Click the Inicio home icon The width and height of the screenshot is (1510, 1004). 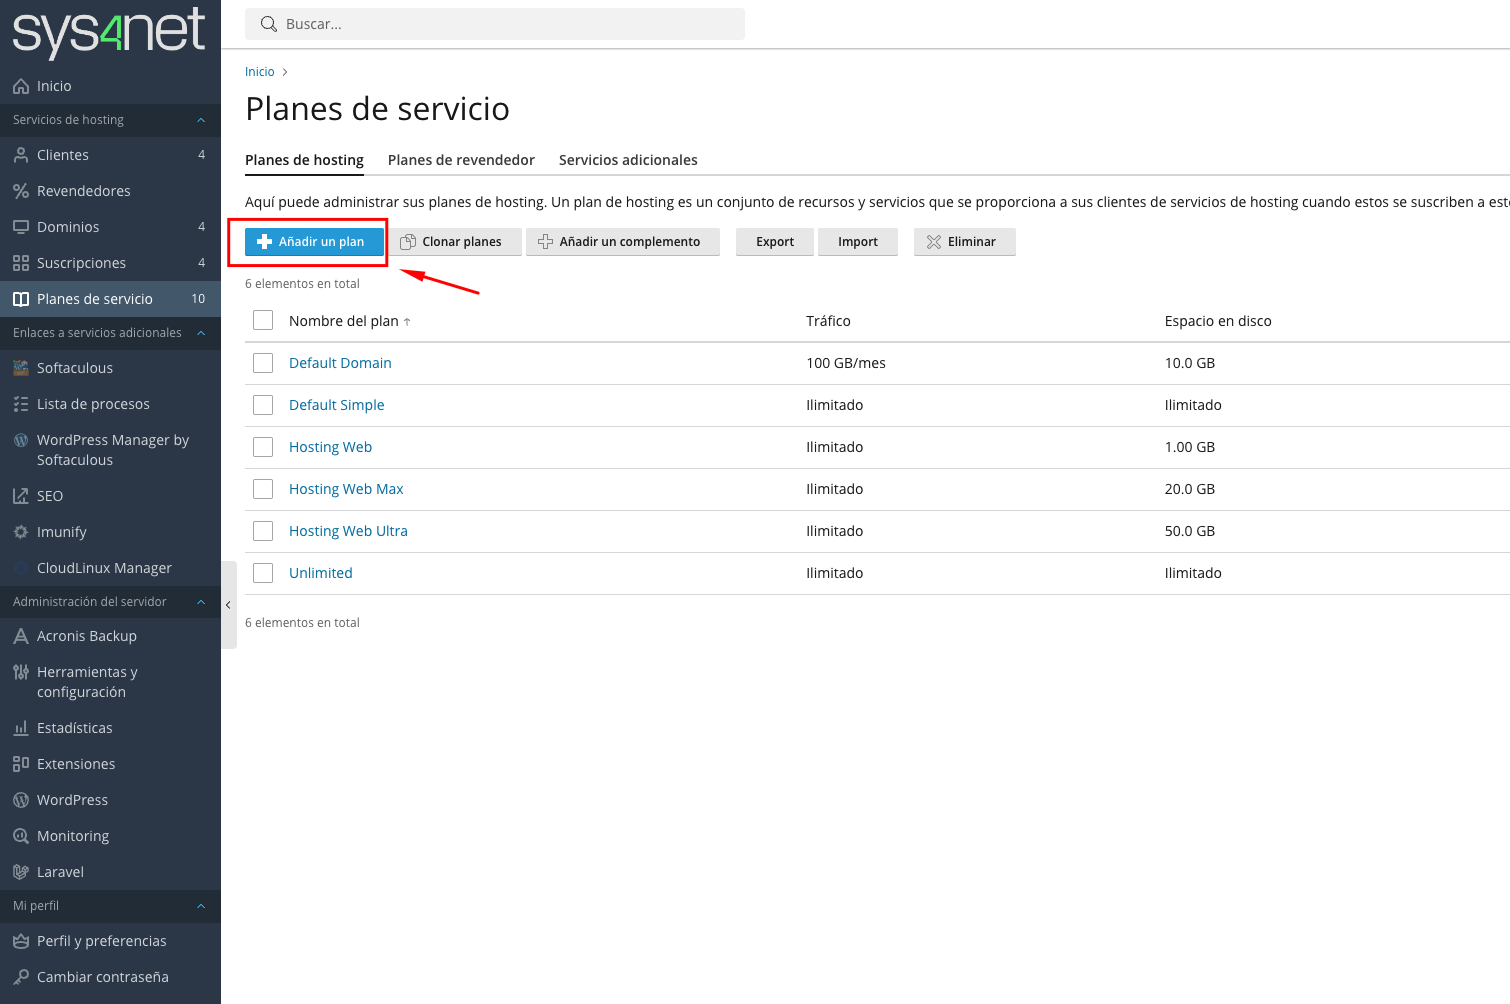(20, 86)
